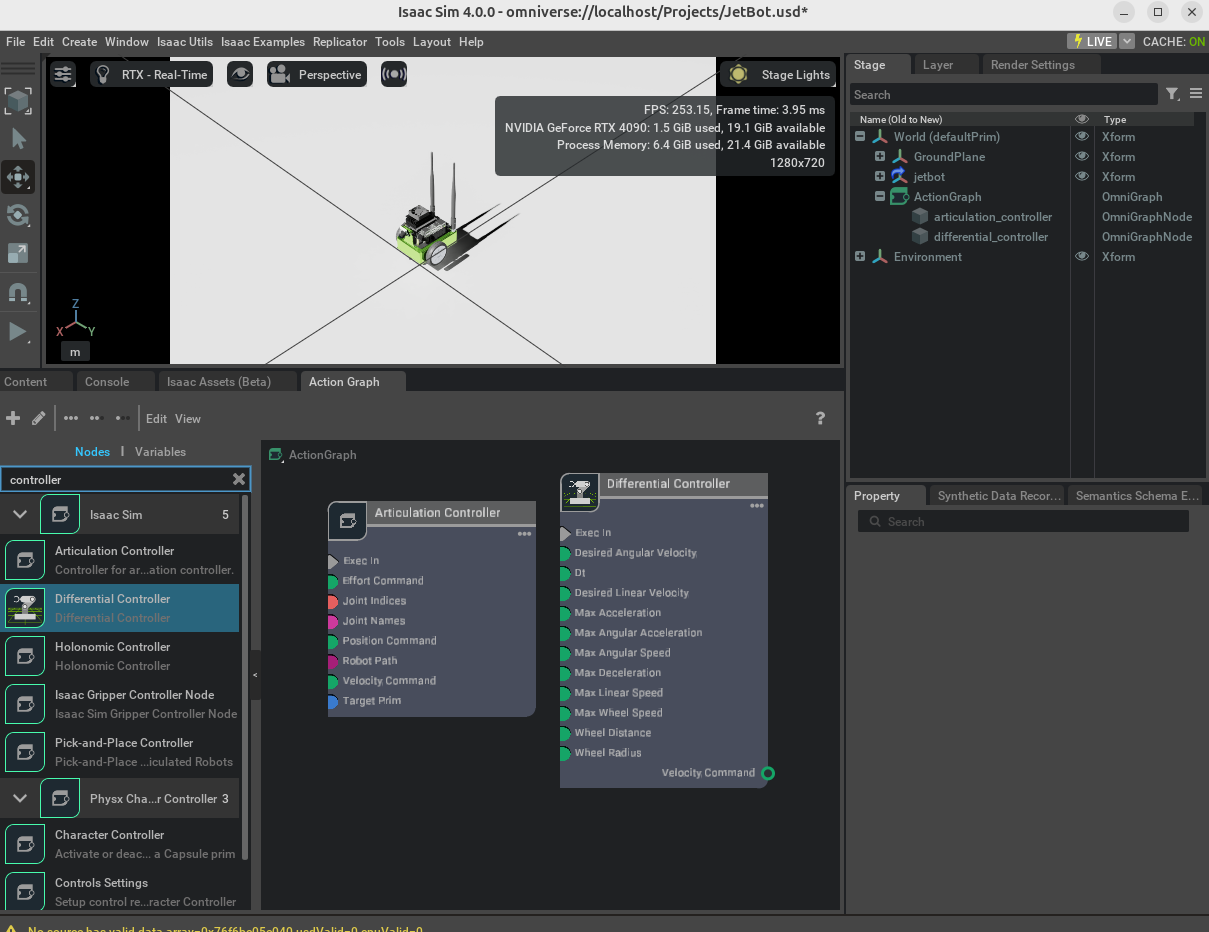Select Isaac Gripper Controller Node entry
The width and height of the screenshot is (1209, 932).
click(x=120, y=704)
